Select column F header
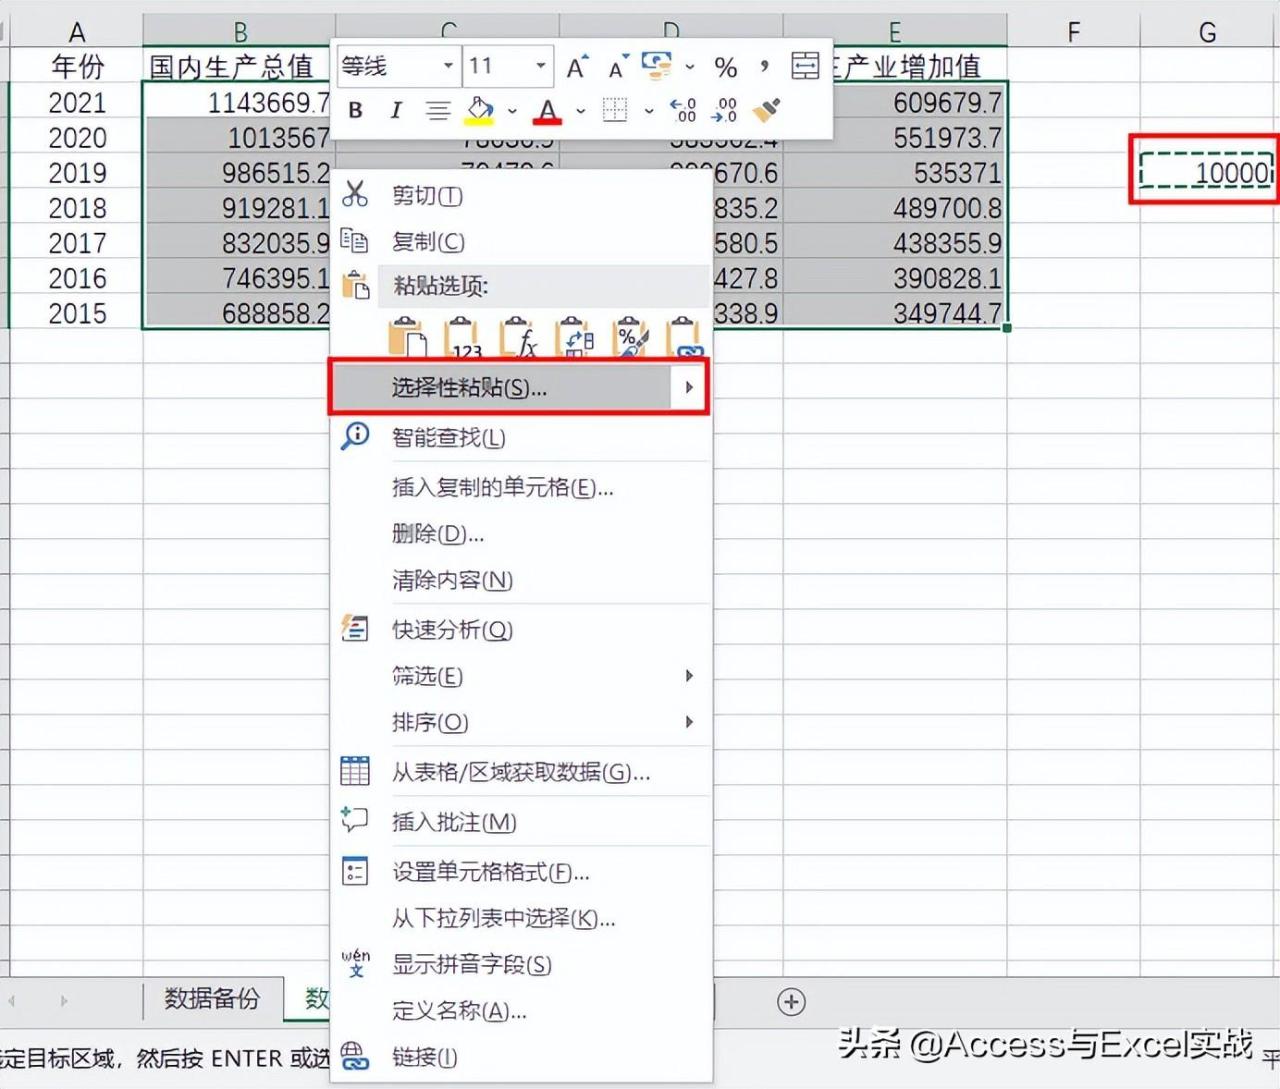The image size is (1280, 1089). [x=1073, y=32]
